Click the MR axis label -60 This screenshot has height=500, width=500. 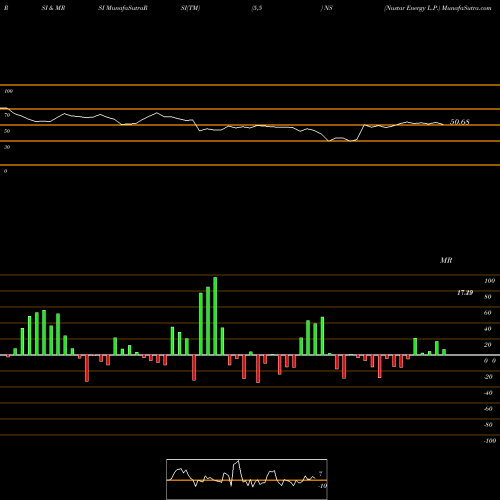tap(488, 409)
